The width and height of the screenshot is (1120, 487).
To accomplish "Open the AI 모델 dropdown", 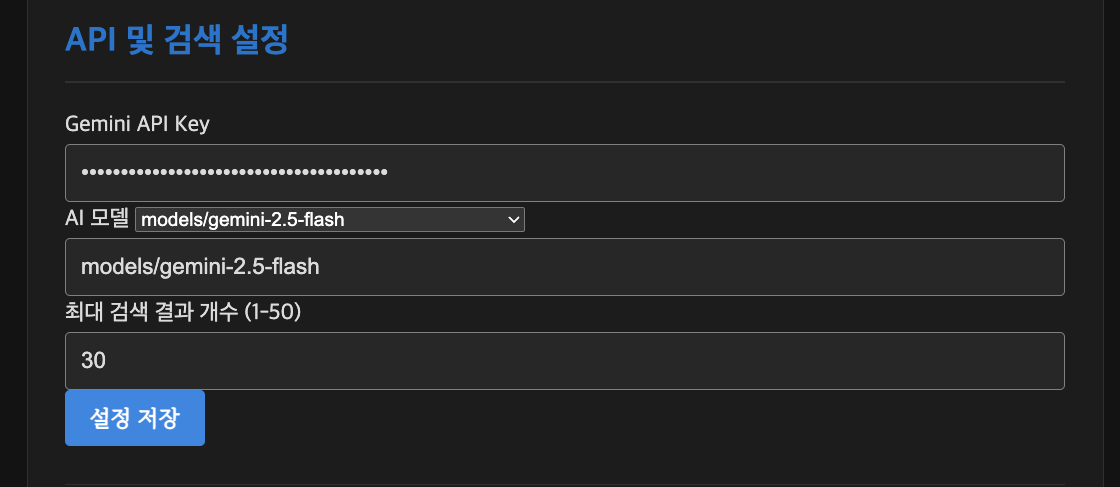I will [x=330, y=220].
